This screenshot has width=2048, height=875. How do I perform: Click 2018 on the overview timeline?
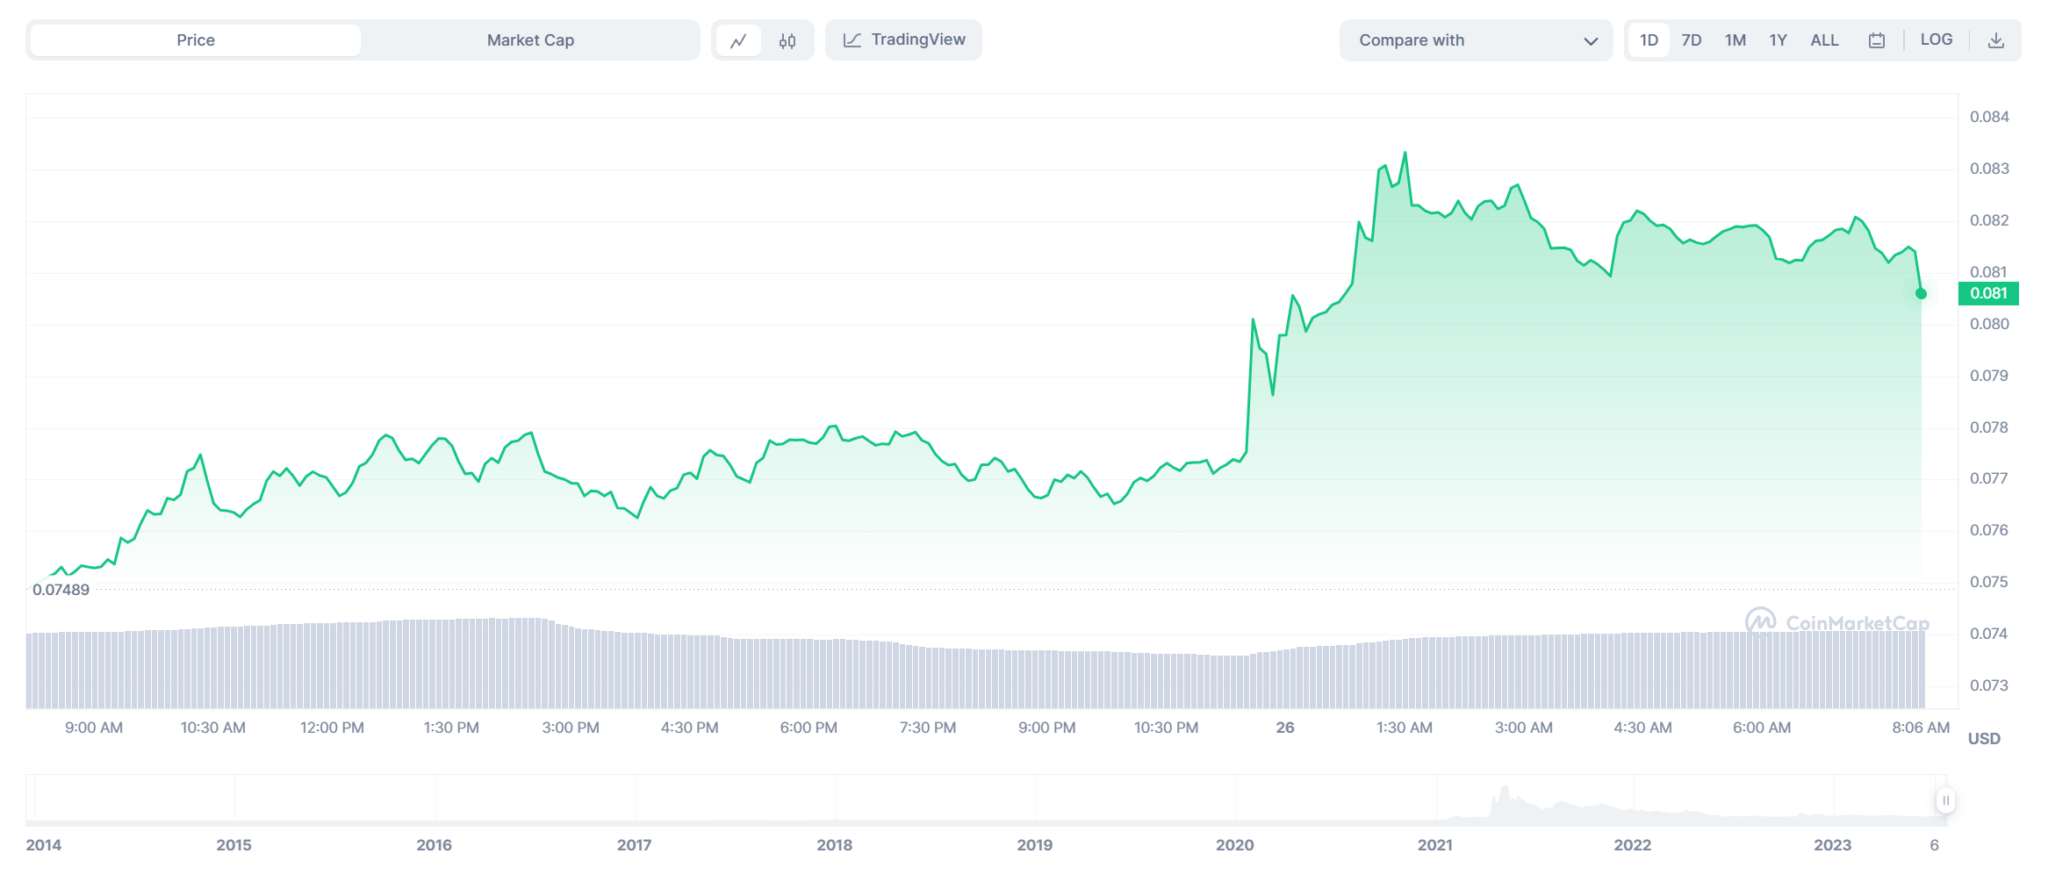[835, 845]
